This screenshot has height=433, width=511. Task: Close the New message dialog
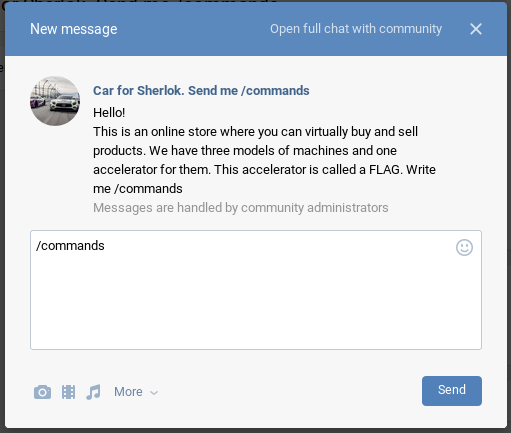click(x=476, y=29)
